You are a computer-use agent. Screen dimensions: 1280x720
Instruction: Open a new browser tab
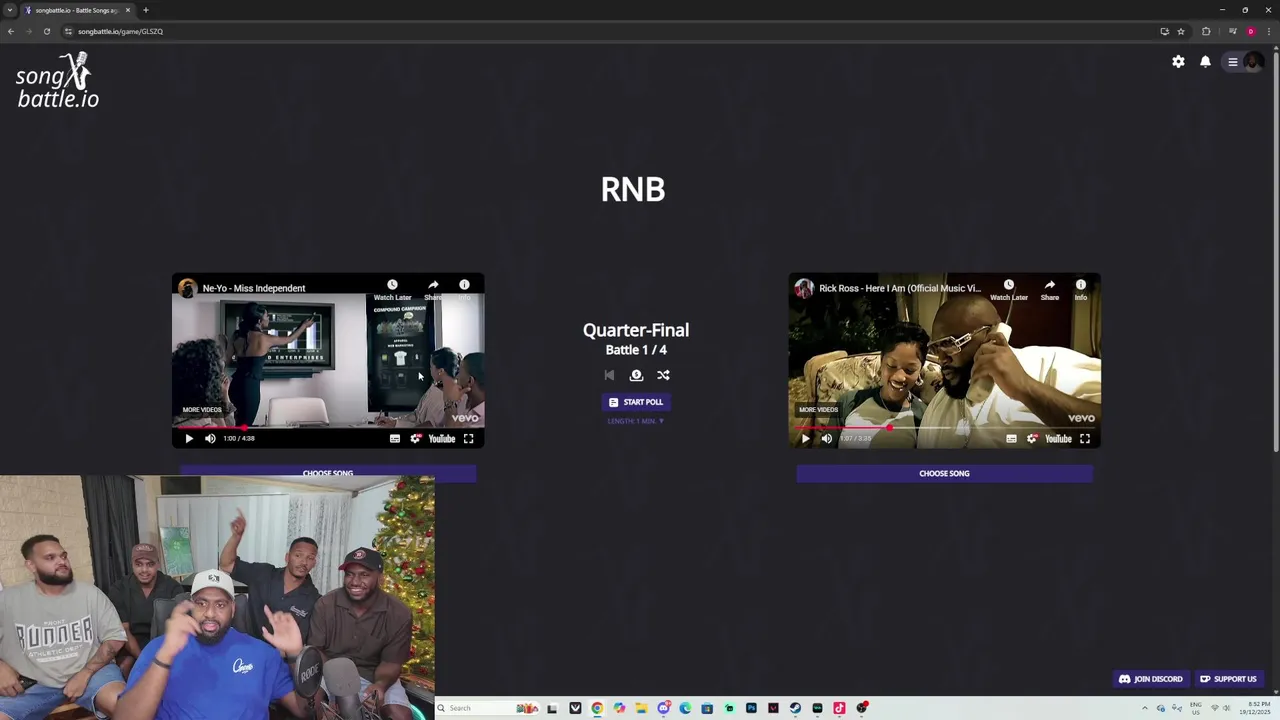pyautogui.click(x=146, y=10)
